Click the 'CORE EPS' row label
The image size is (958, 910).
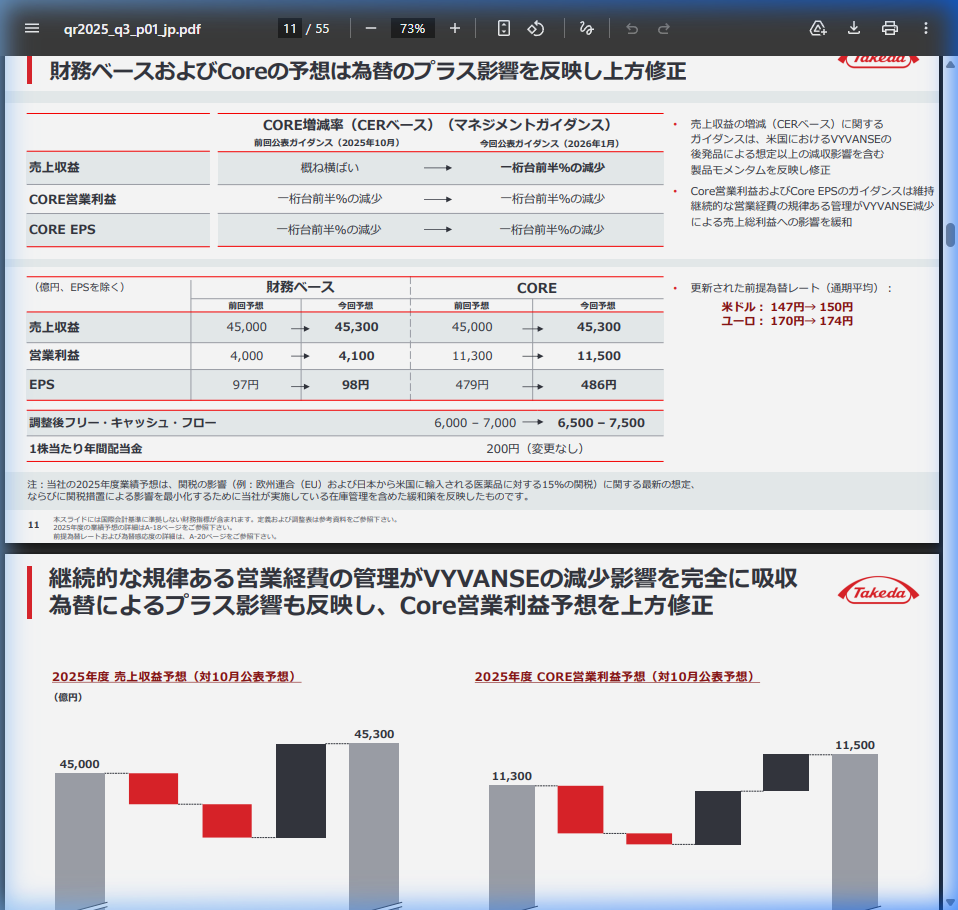pyautogui.click(x=62, y=229)
